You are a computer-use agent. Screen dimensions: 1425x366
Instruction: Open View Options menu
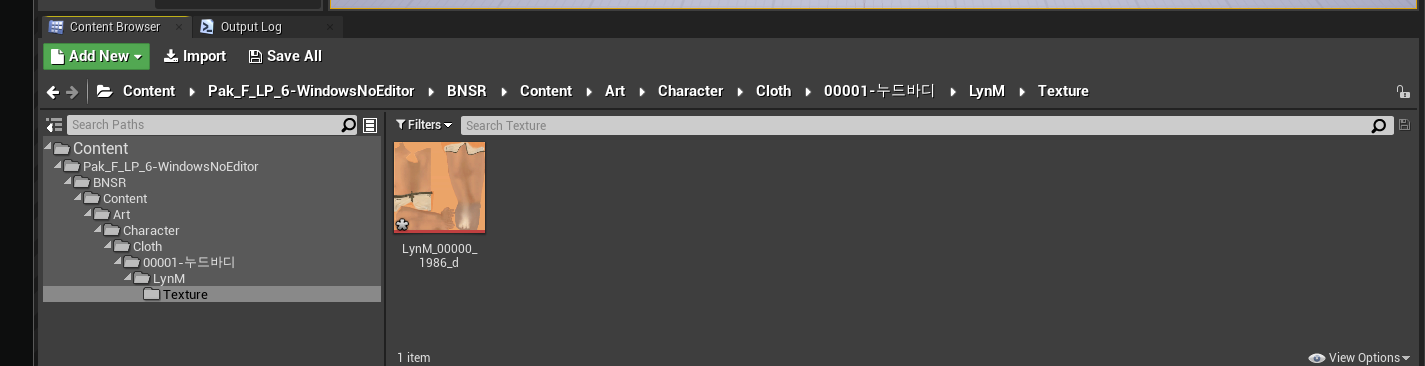pyautogui.click(x=1360, y=358)
